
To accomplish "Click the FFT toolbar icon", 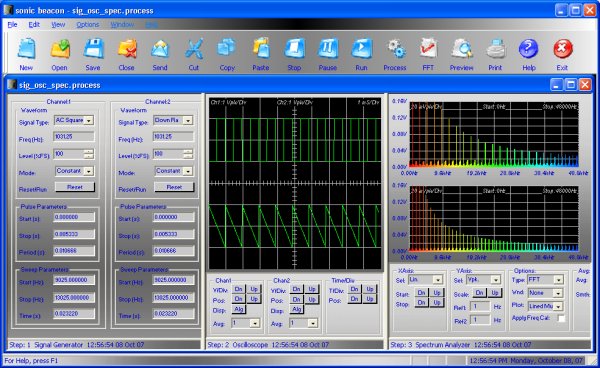I will [x=428, y=49].
